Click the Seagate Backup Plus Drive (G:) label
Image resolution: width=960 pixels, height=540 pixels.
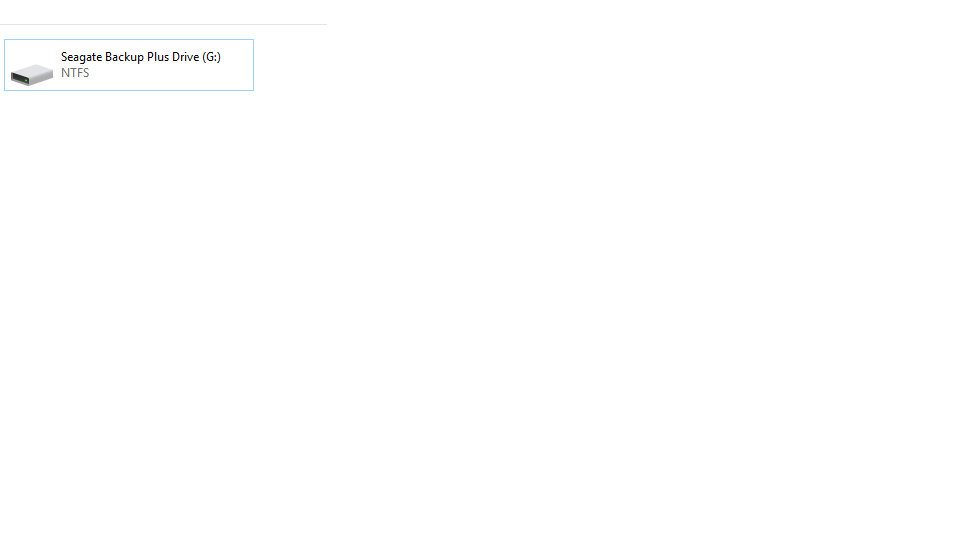[141, 57]
